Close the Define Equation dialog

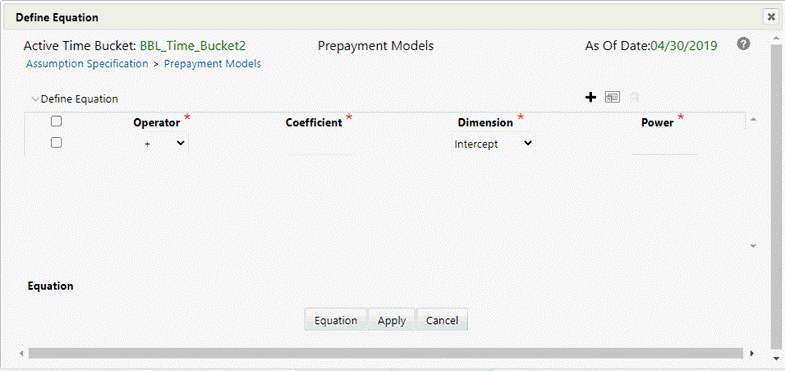770,17
